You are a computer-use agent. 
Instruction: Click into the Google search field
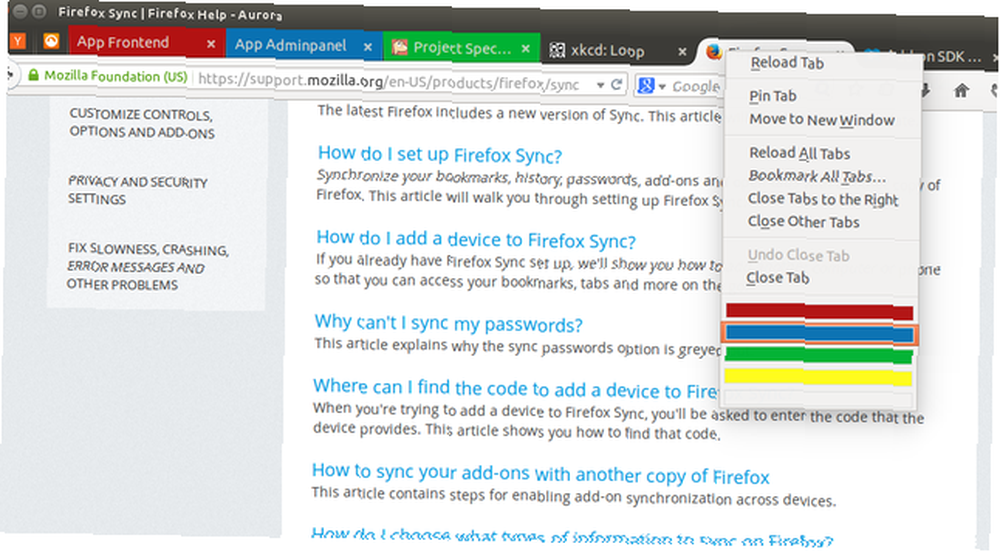[x=695, y=87]
